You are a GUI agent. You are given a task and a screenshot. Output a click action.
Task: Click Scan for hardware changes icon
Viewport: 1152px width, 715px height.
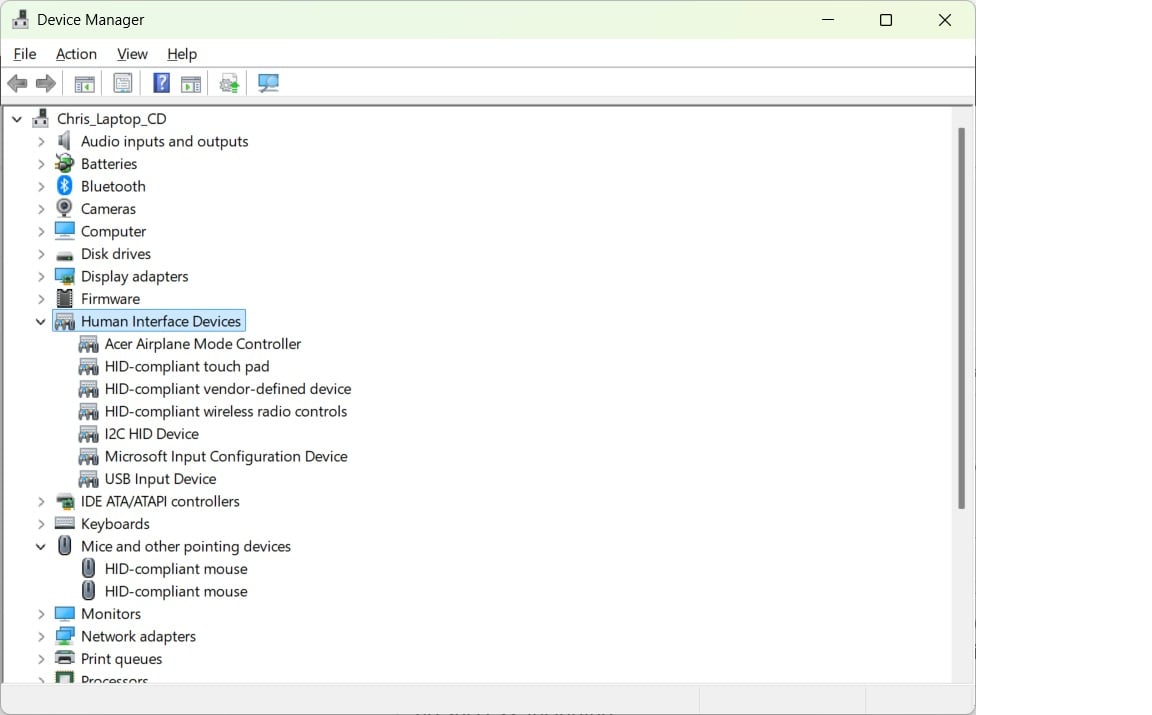[268, 83]
